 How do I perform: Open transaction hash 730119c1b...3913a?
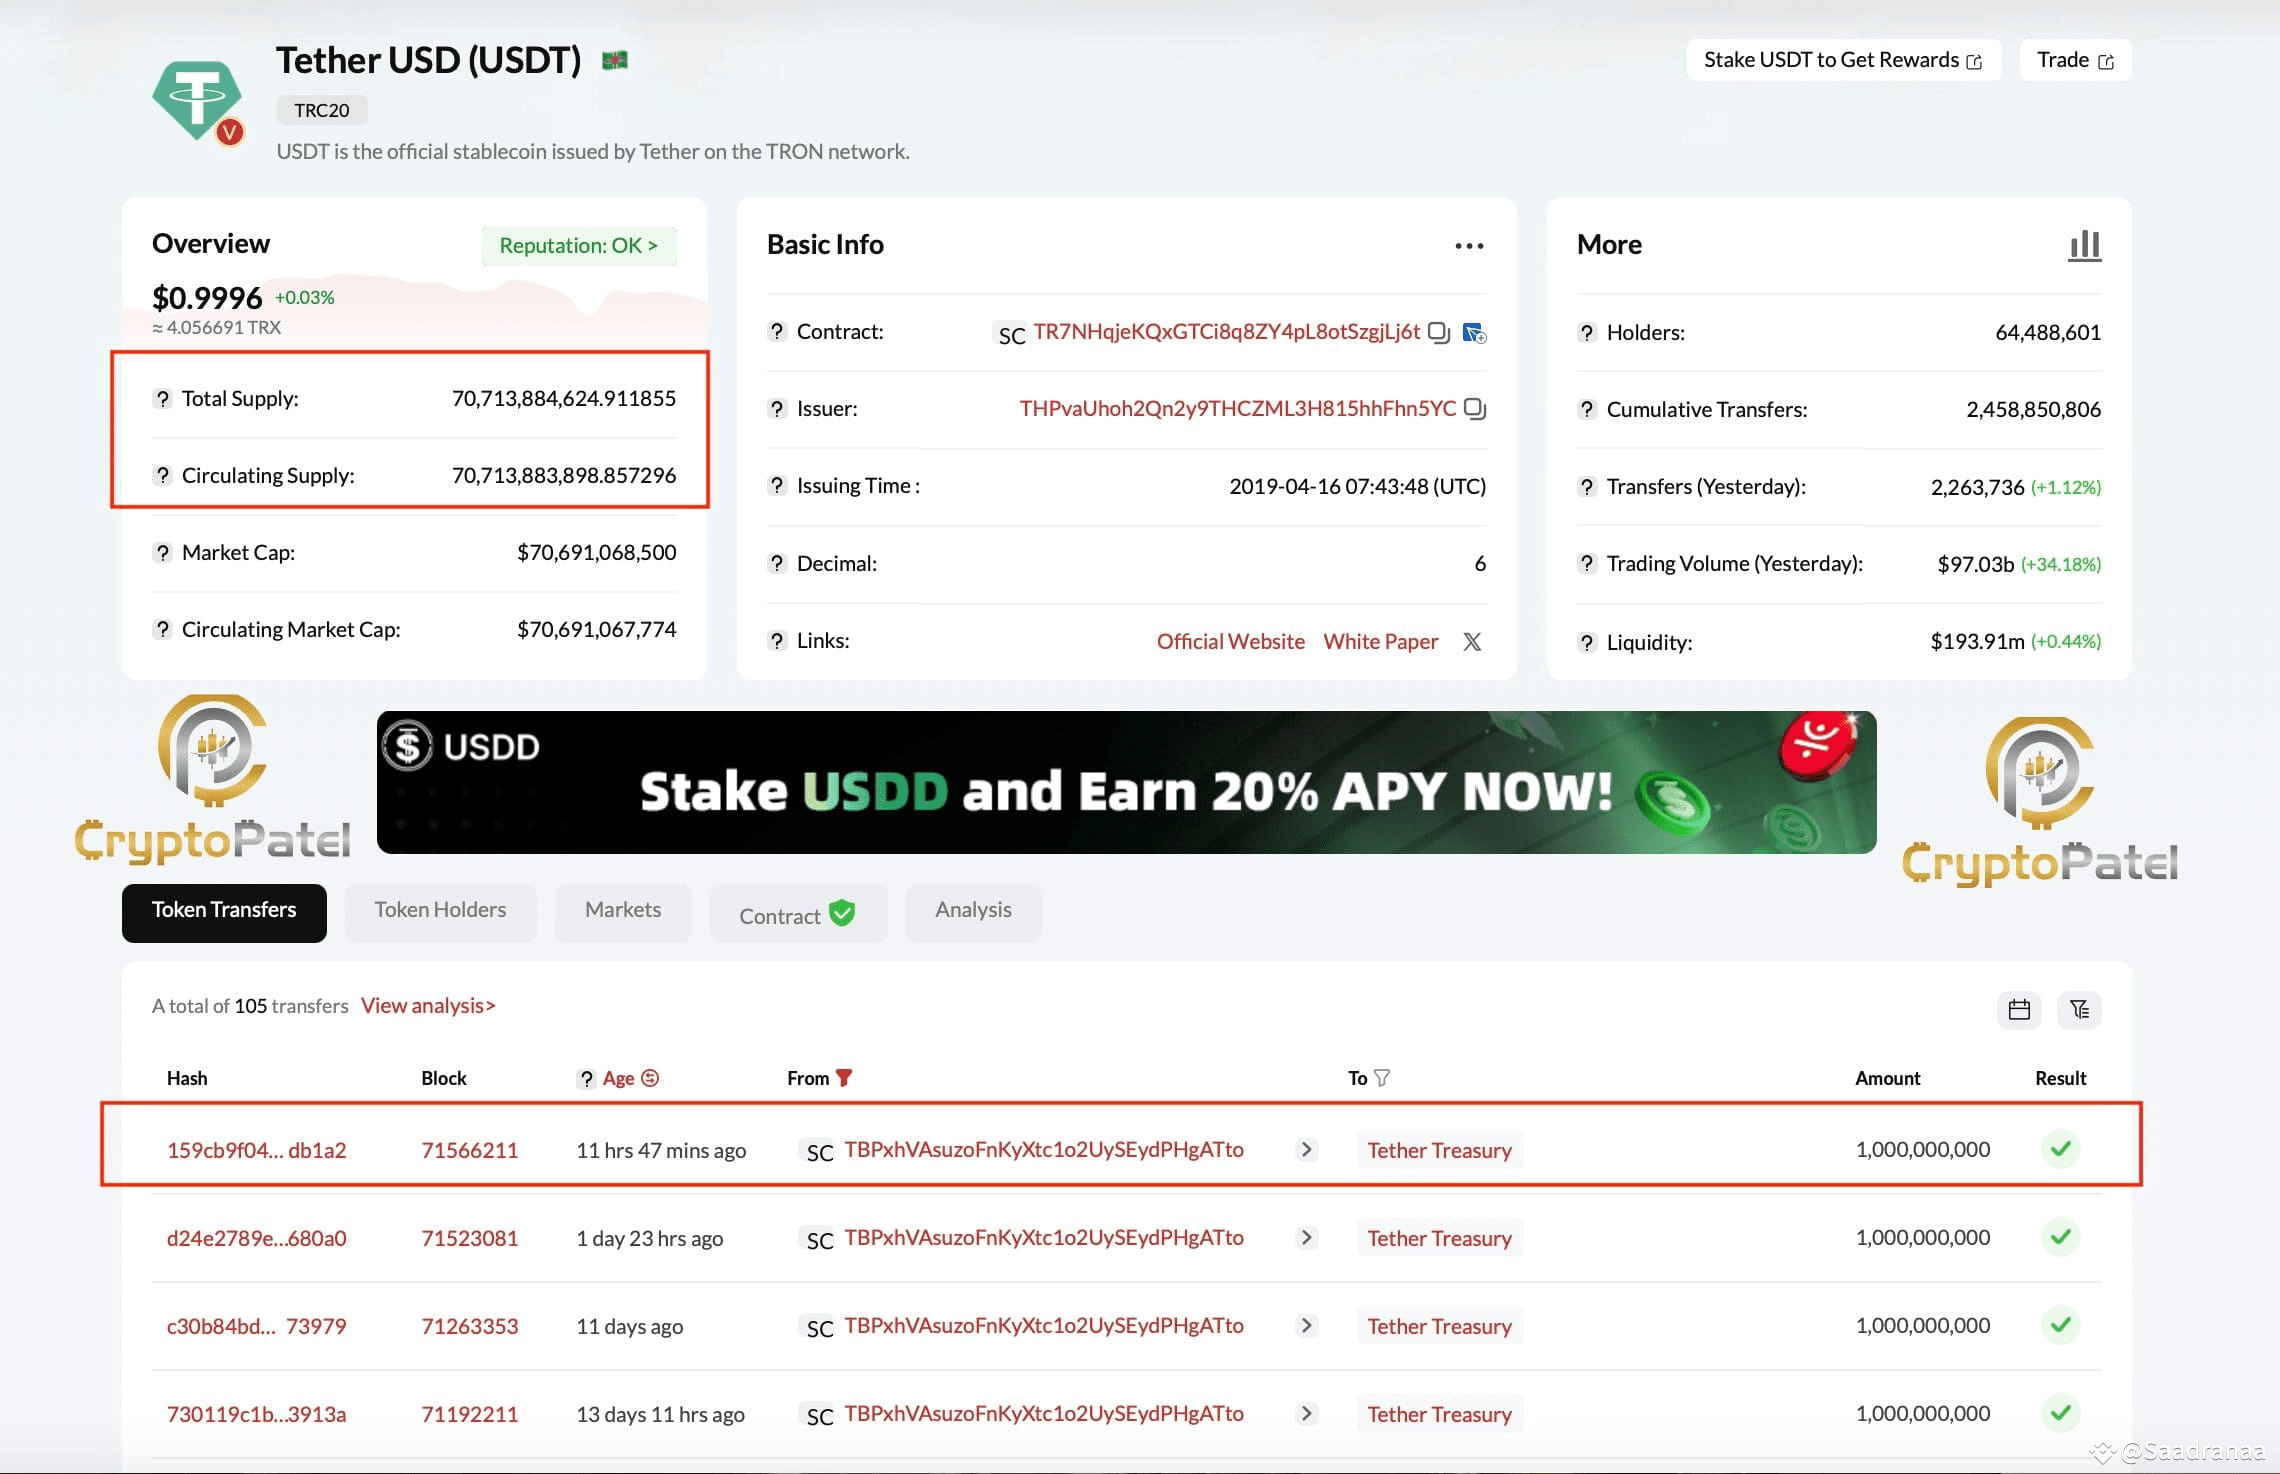(256, 1414)
